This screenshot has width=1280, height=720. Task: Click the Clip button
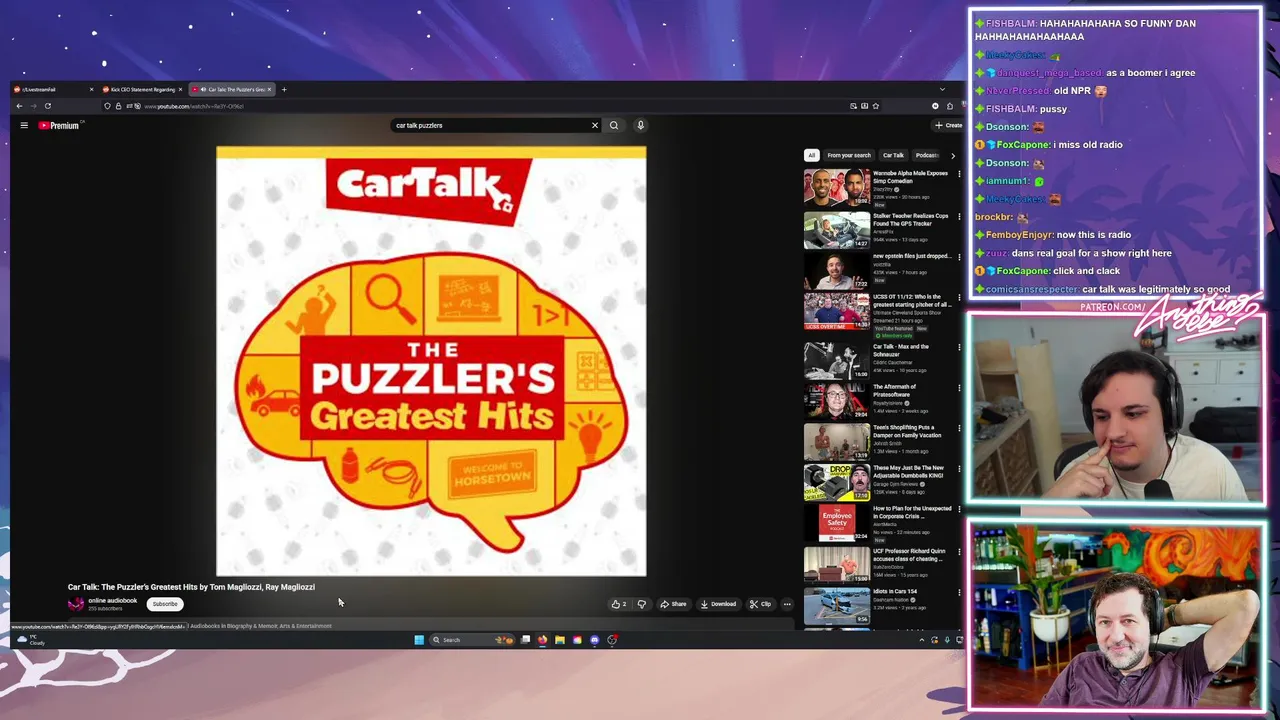pyautogui.click(x=760, y=604)
